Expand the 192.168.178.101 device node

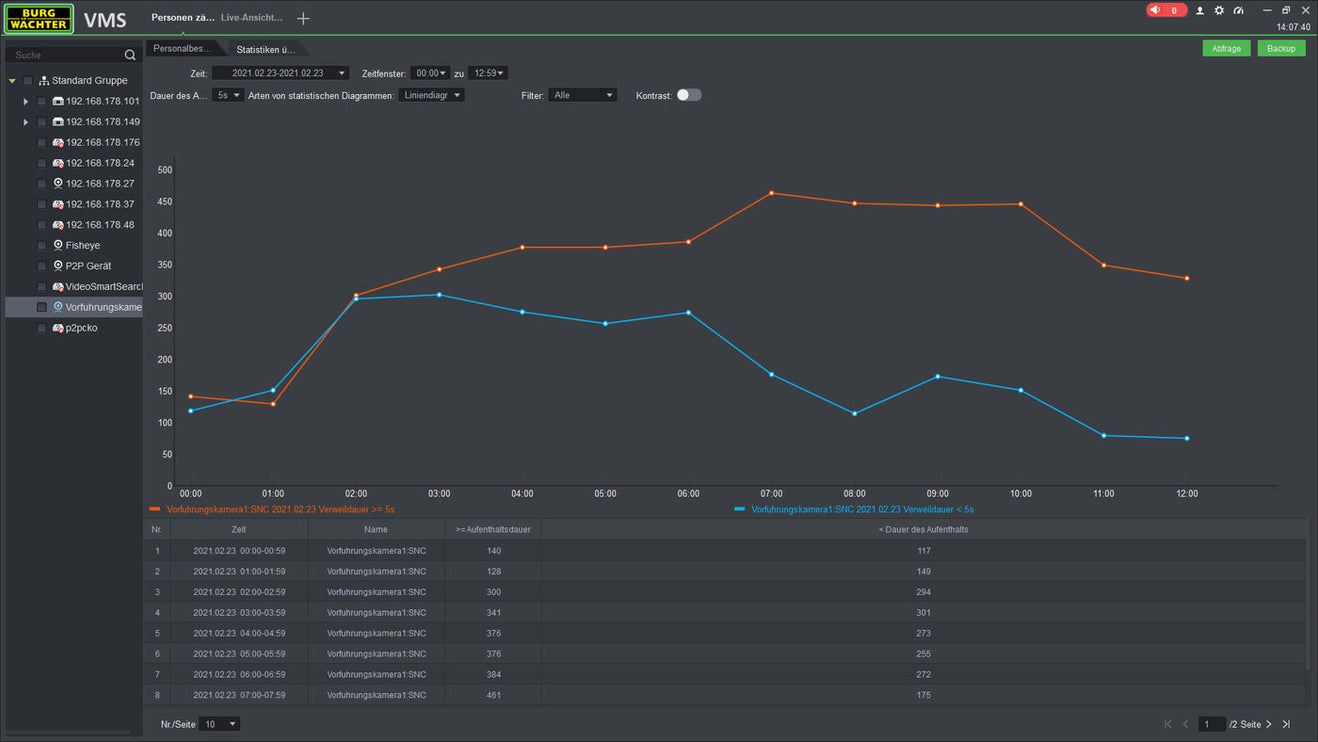(x=26, y=101)
